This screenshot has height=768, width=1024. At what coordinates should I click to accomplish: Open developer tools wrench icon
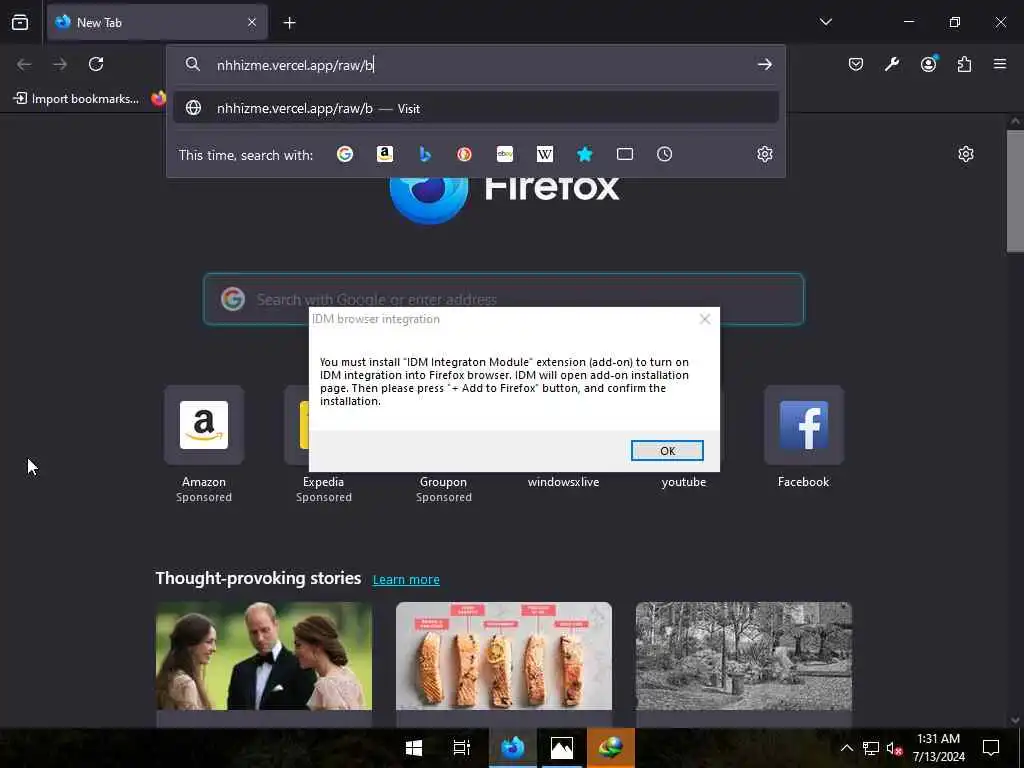tap(892, 64)
